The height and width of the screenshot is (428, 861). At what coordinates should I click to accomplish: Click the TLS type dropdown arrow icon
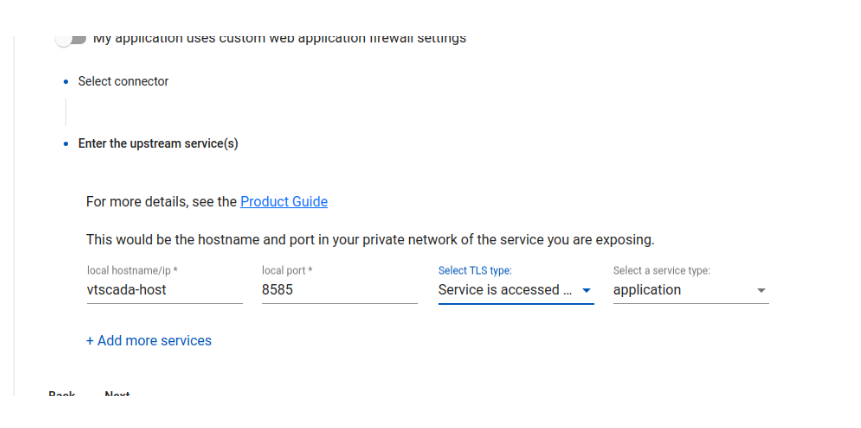coord(587,291)
